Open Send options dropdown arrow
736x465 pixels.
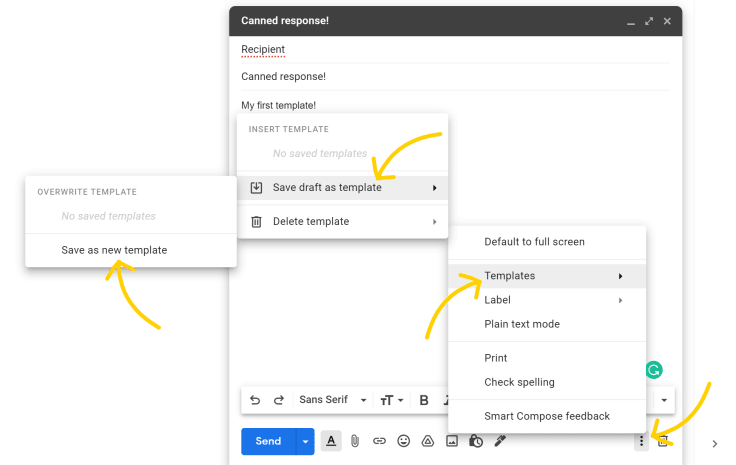pos(305,442)
